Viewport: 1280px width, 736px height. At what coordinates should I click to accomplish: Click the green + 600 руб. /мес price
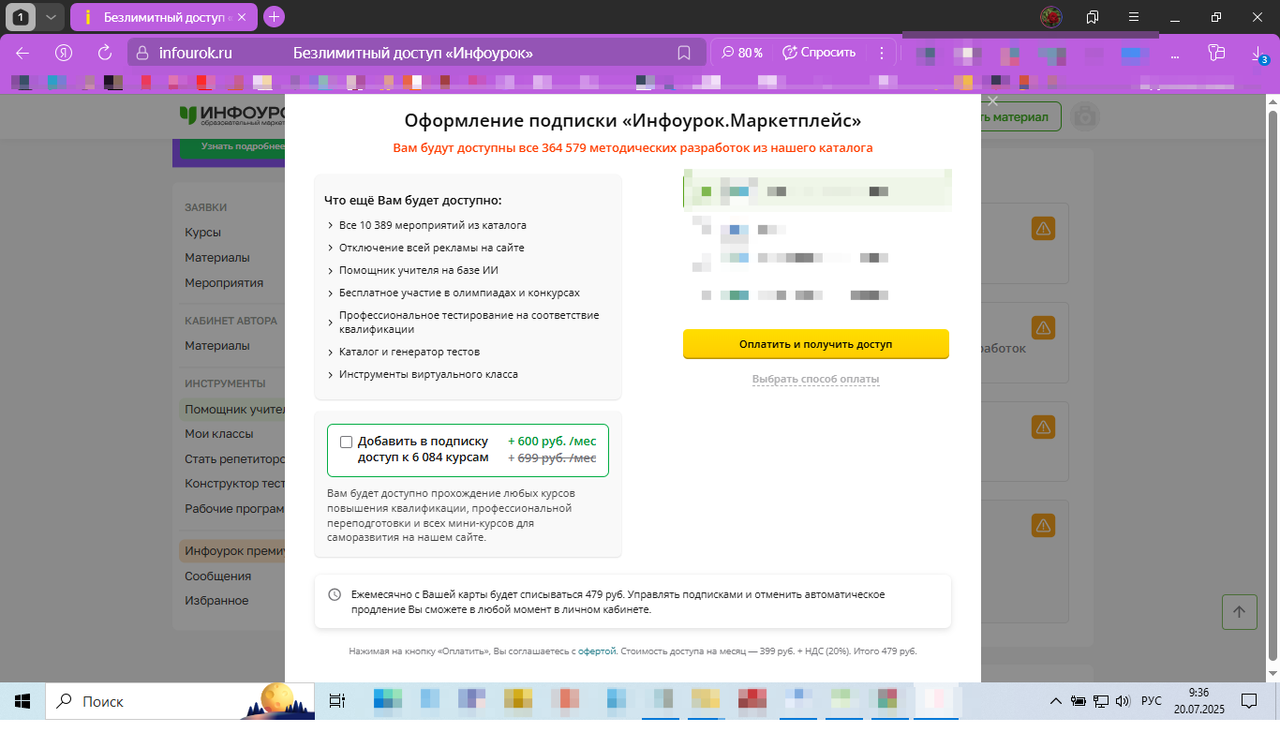(552, 441)
